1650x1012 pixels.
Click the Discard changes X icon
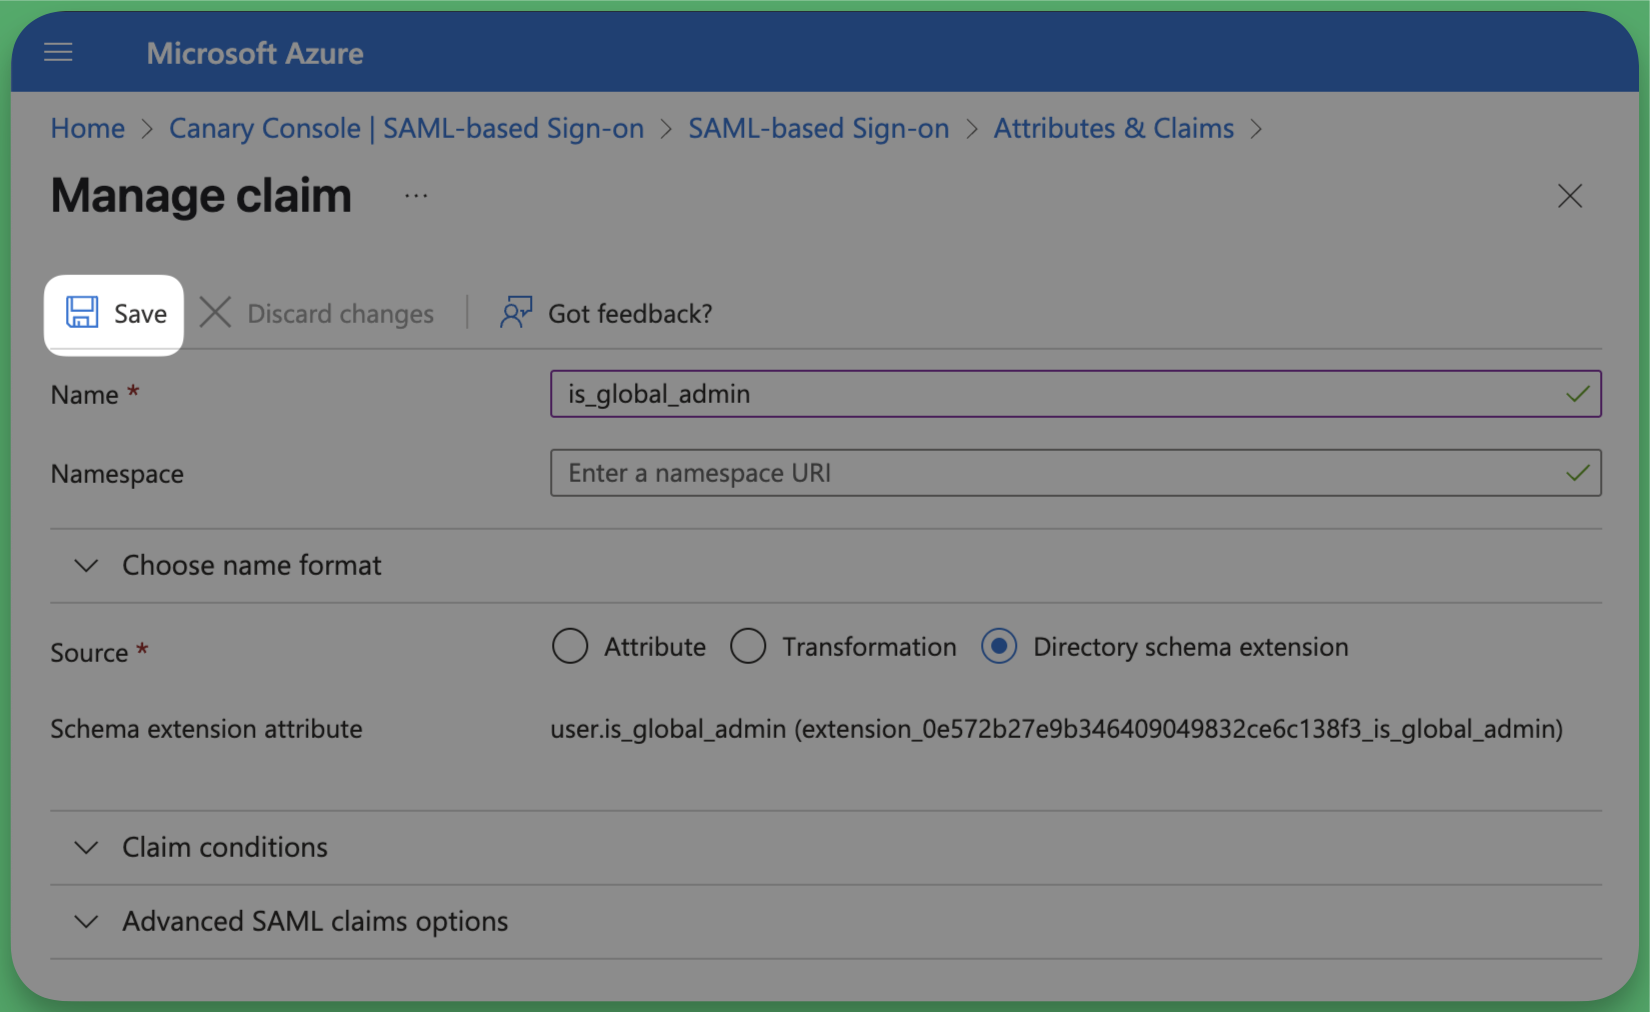215,312
